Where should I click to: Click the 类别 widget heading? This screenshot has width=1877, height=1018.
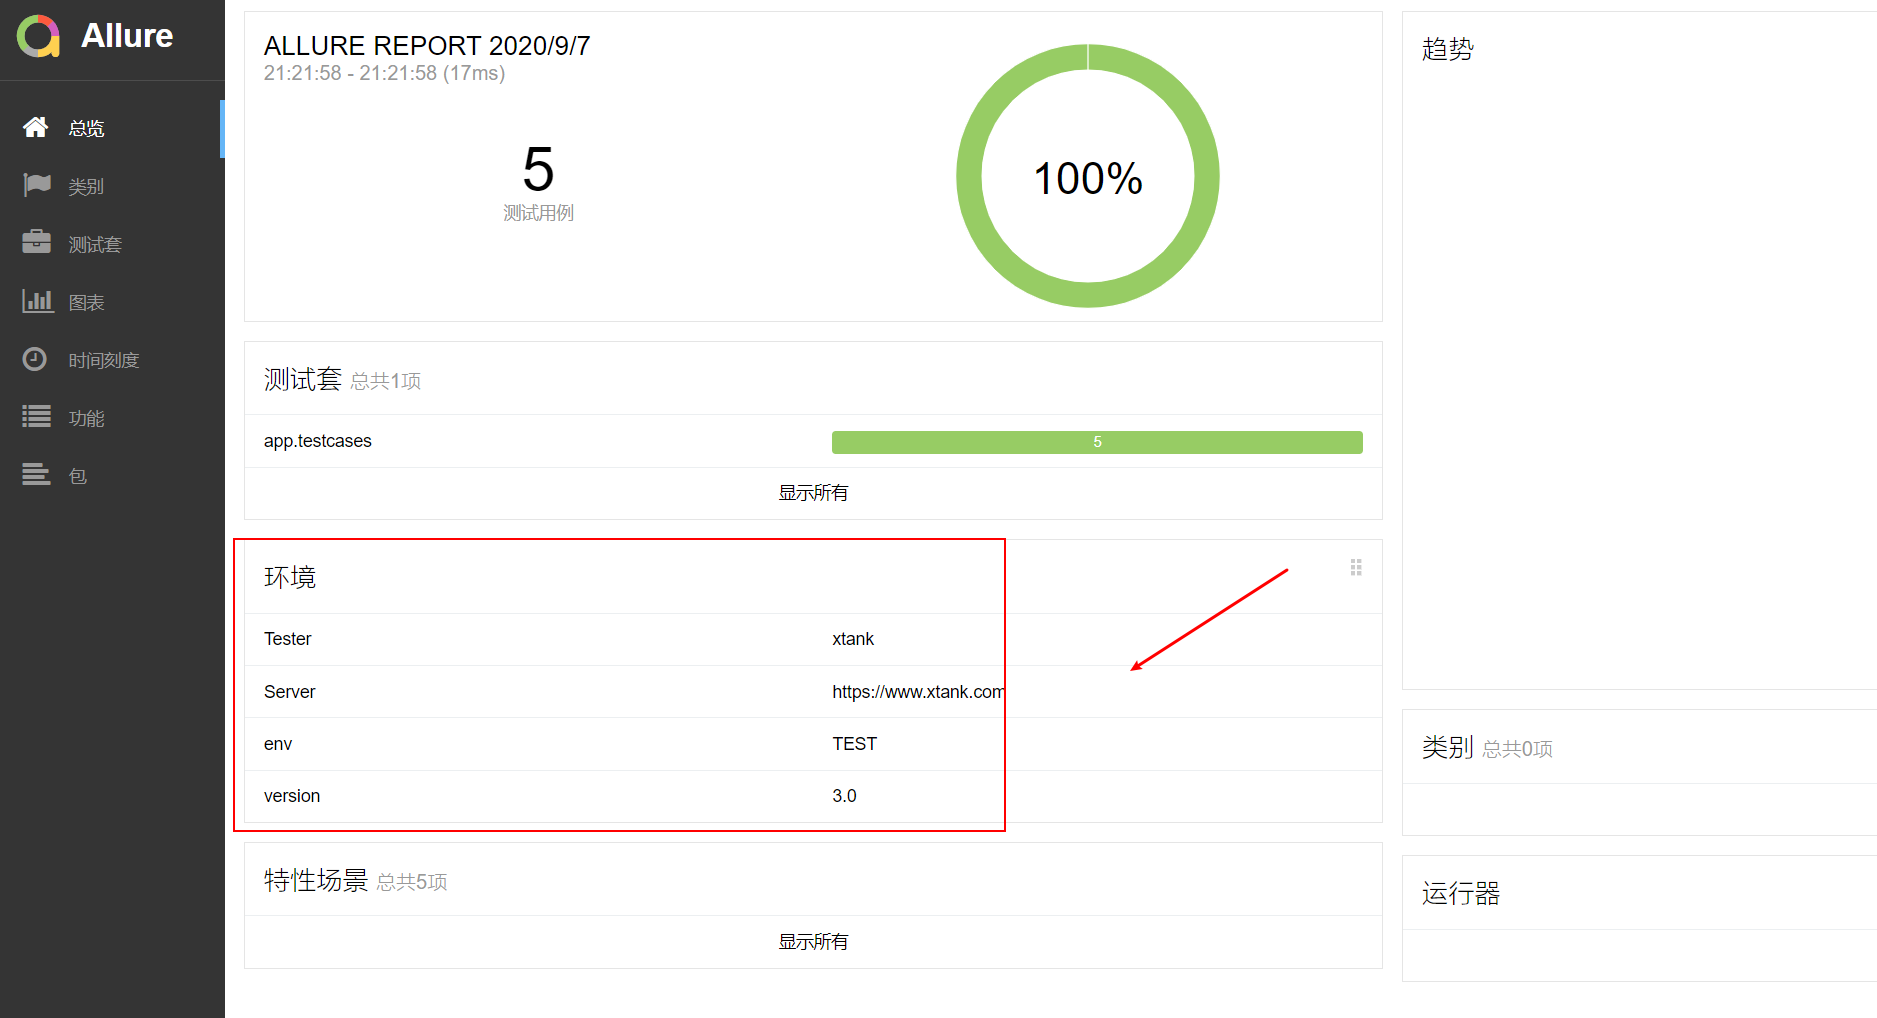[x=1447, y=748]
